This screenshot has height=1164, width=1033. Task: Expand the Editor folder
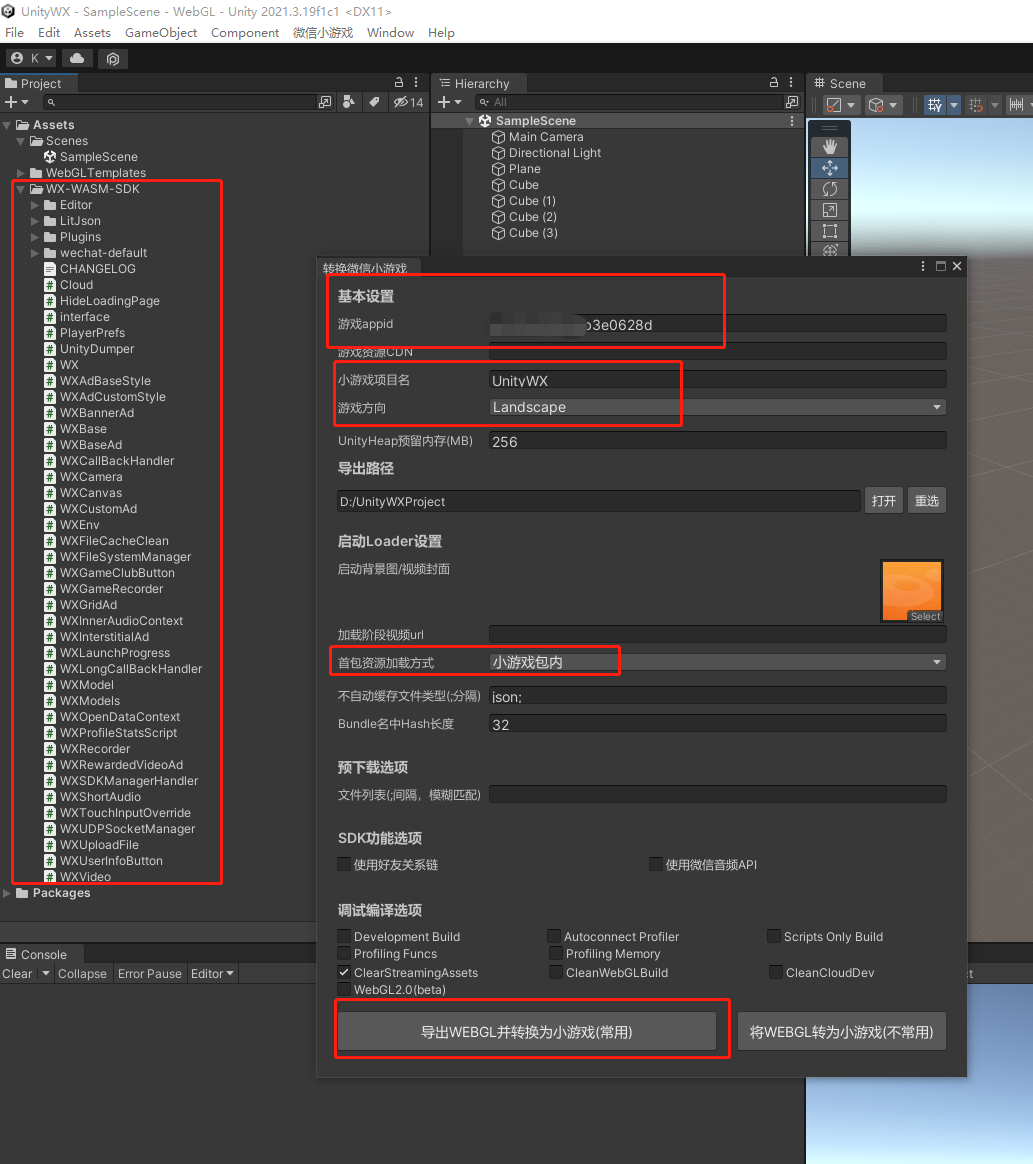(35, 205)
